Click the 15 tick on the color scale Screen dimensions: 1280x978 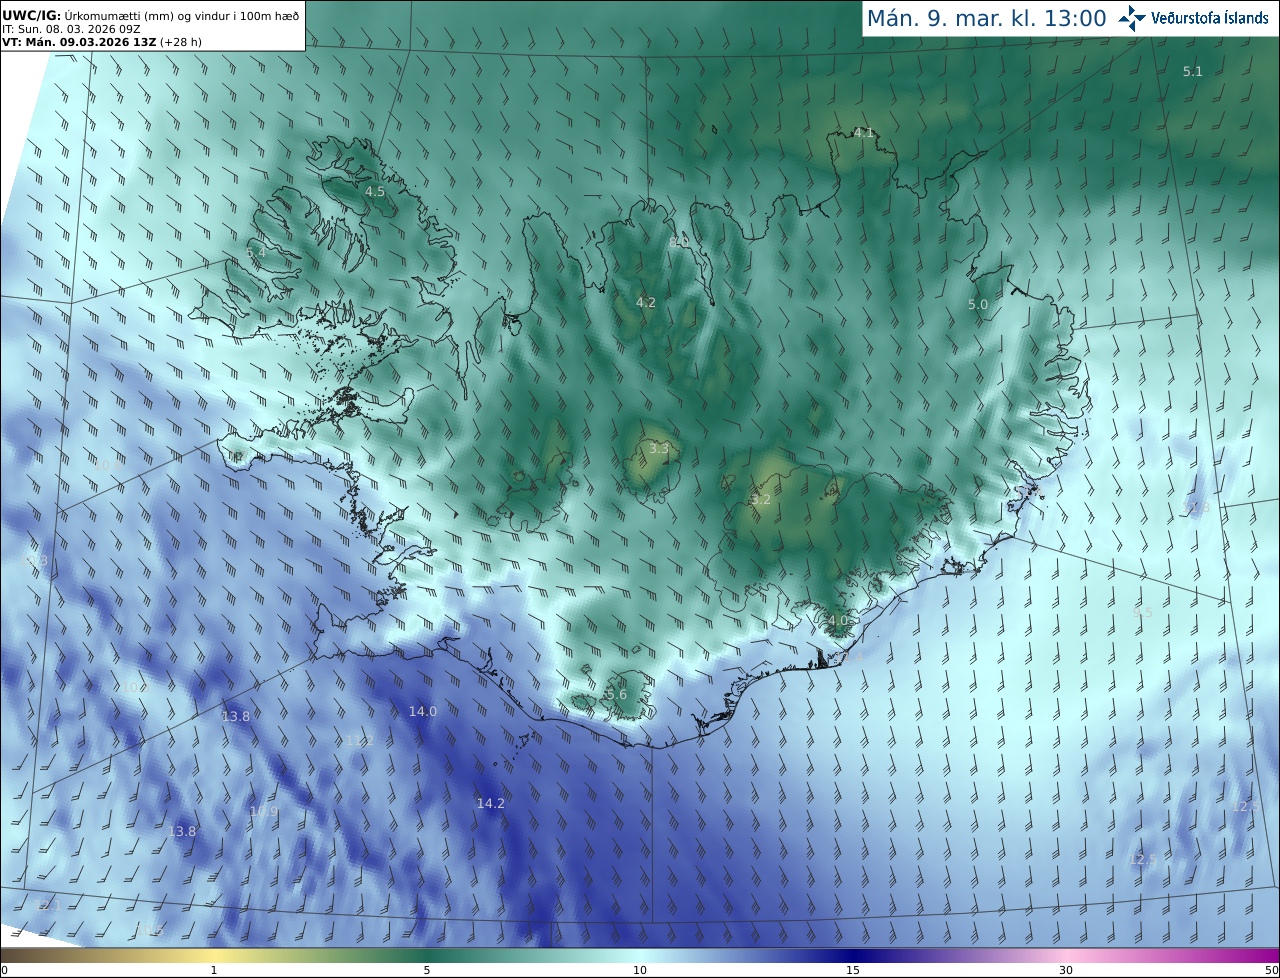pyautogui.click(x=853, y=970)
